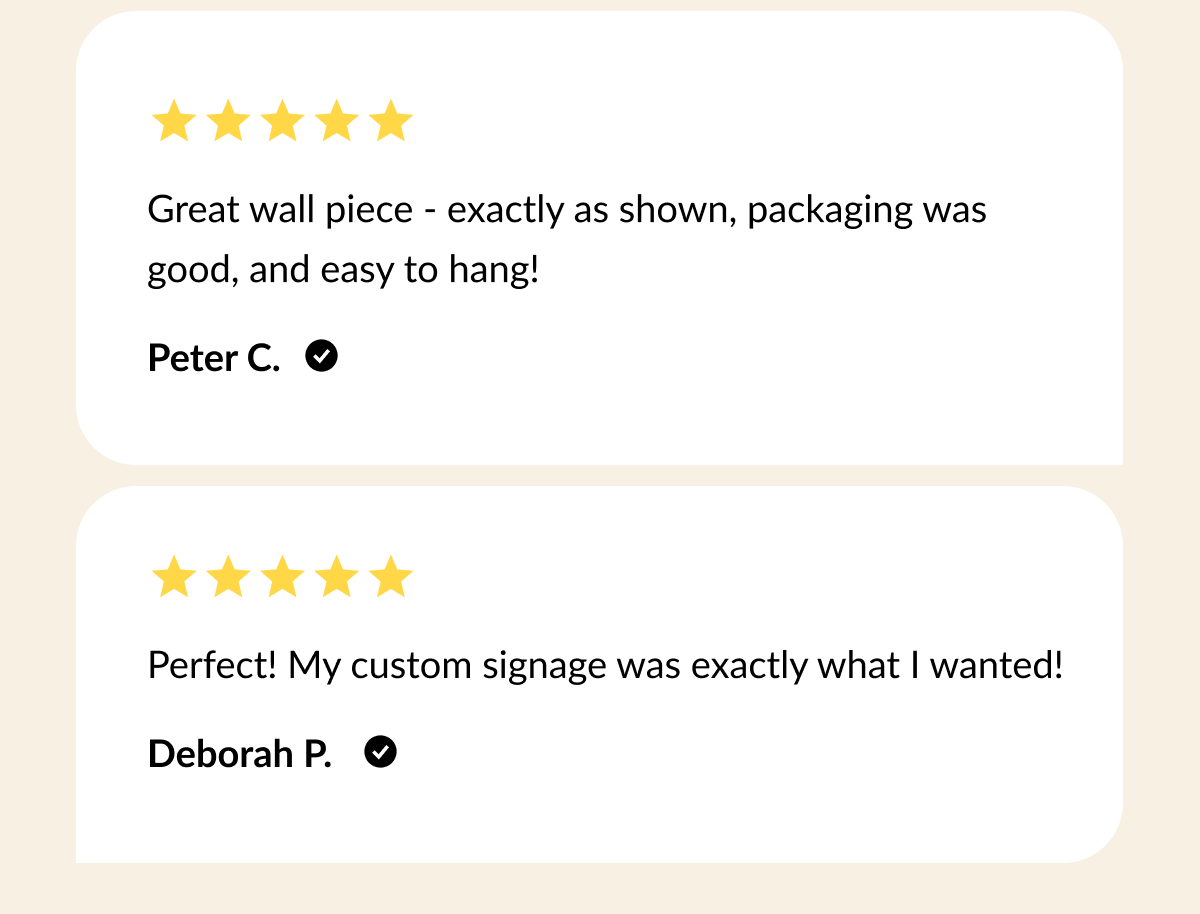Click the first star in Deborah P.'s rating
Viewport: 1200px width, 914px height.
[174, 578]
